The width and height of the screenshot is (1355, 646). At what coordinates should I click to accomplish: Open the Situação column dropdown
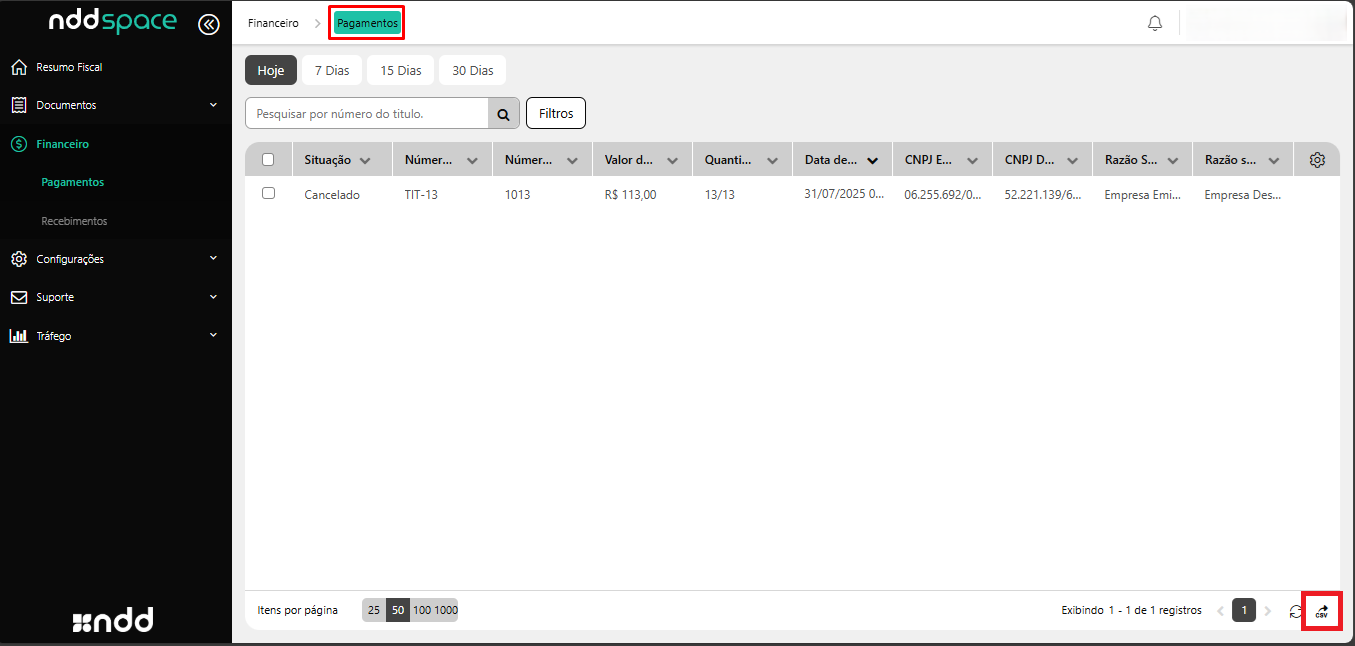pyautogui.click(x=365, y=160)
